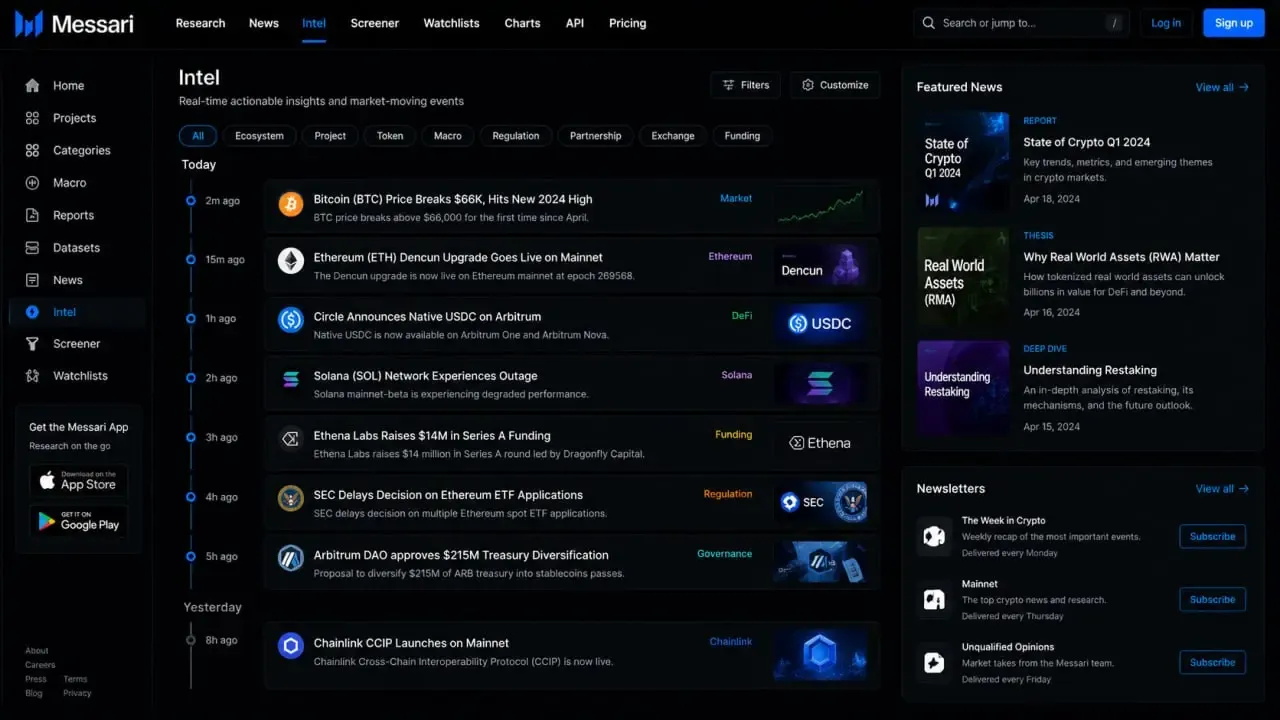
Task: Open the Research top menu
Action: [x=200, y=23]
